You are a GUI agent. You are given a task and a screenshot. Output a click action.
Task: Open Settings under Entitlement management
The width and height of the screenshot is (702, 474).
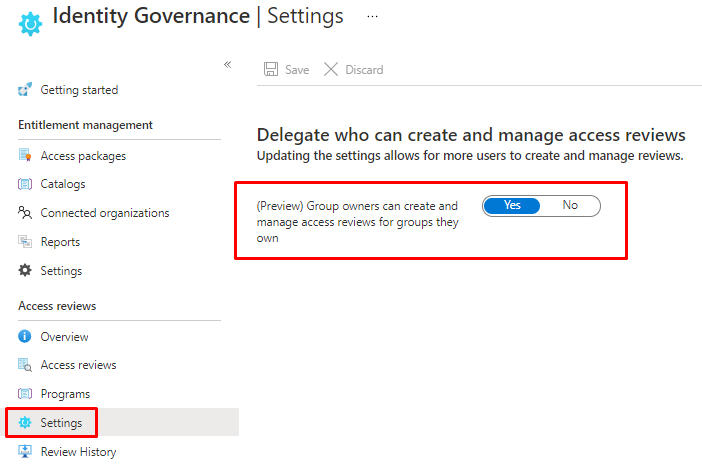pyautogui.click(x=61, y=271)
